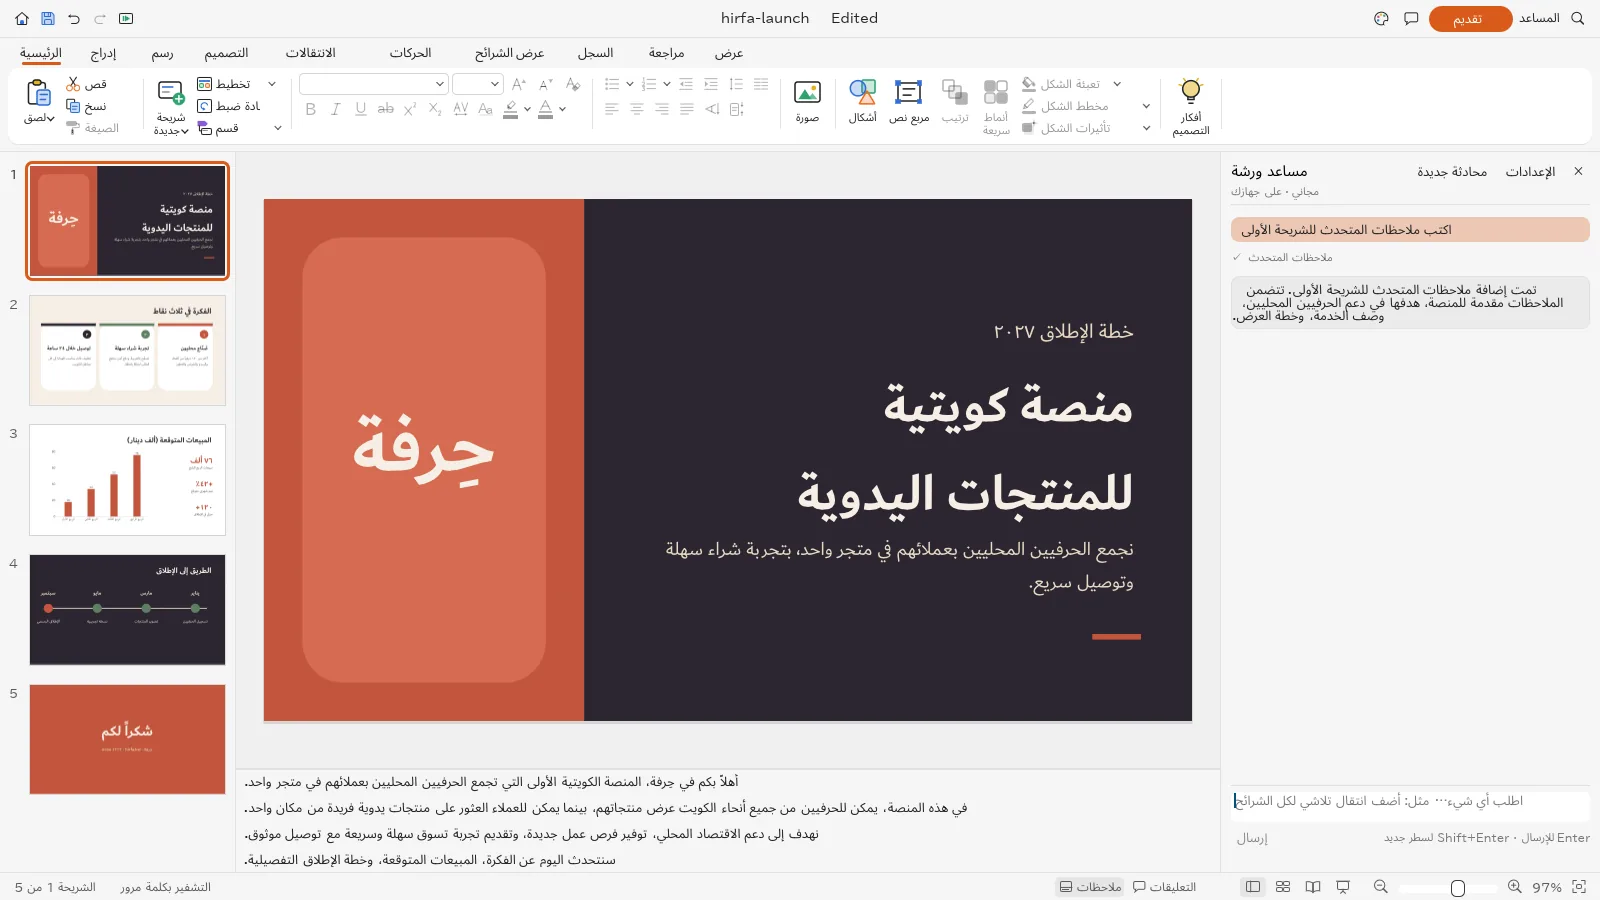Expand the Layout (تخطيط) dropdown arrow
This screenshot has width=1600, height=900.
pyautogui.click(x=272, y=84)
